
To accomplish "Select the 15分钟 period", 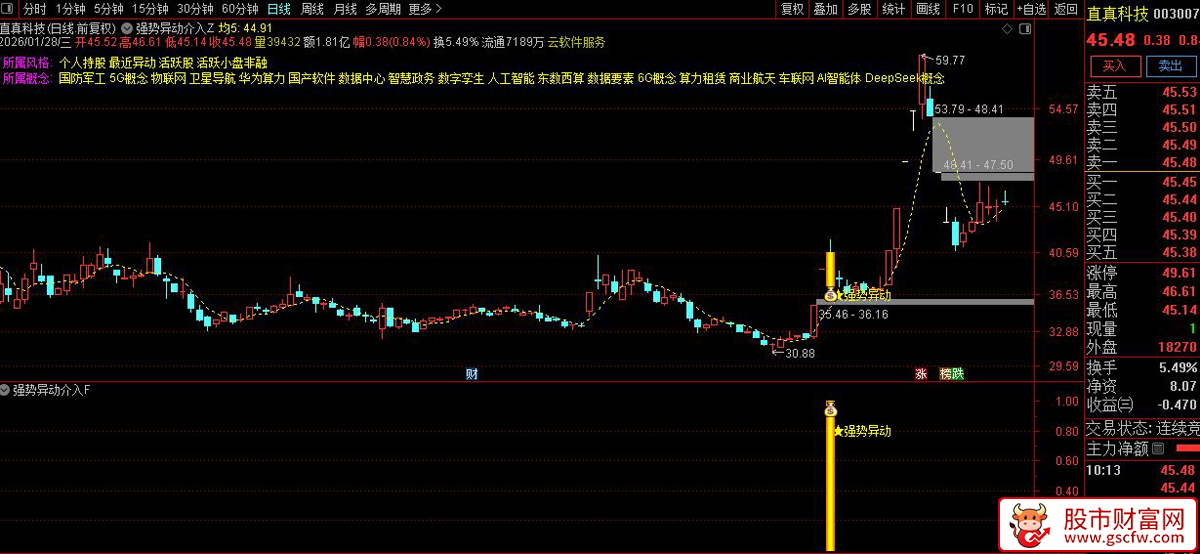I will 150,9.
